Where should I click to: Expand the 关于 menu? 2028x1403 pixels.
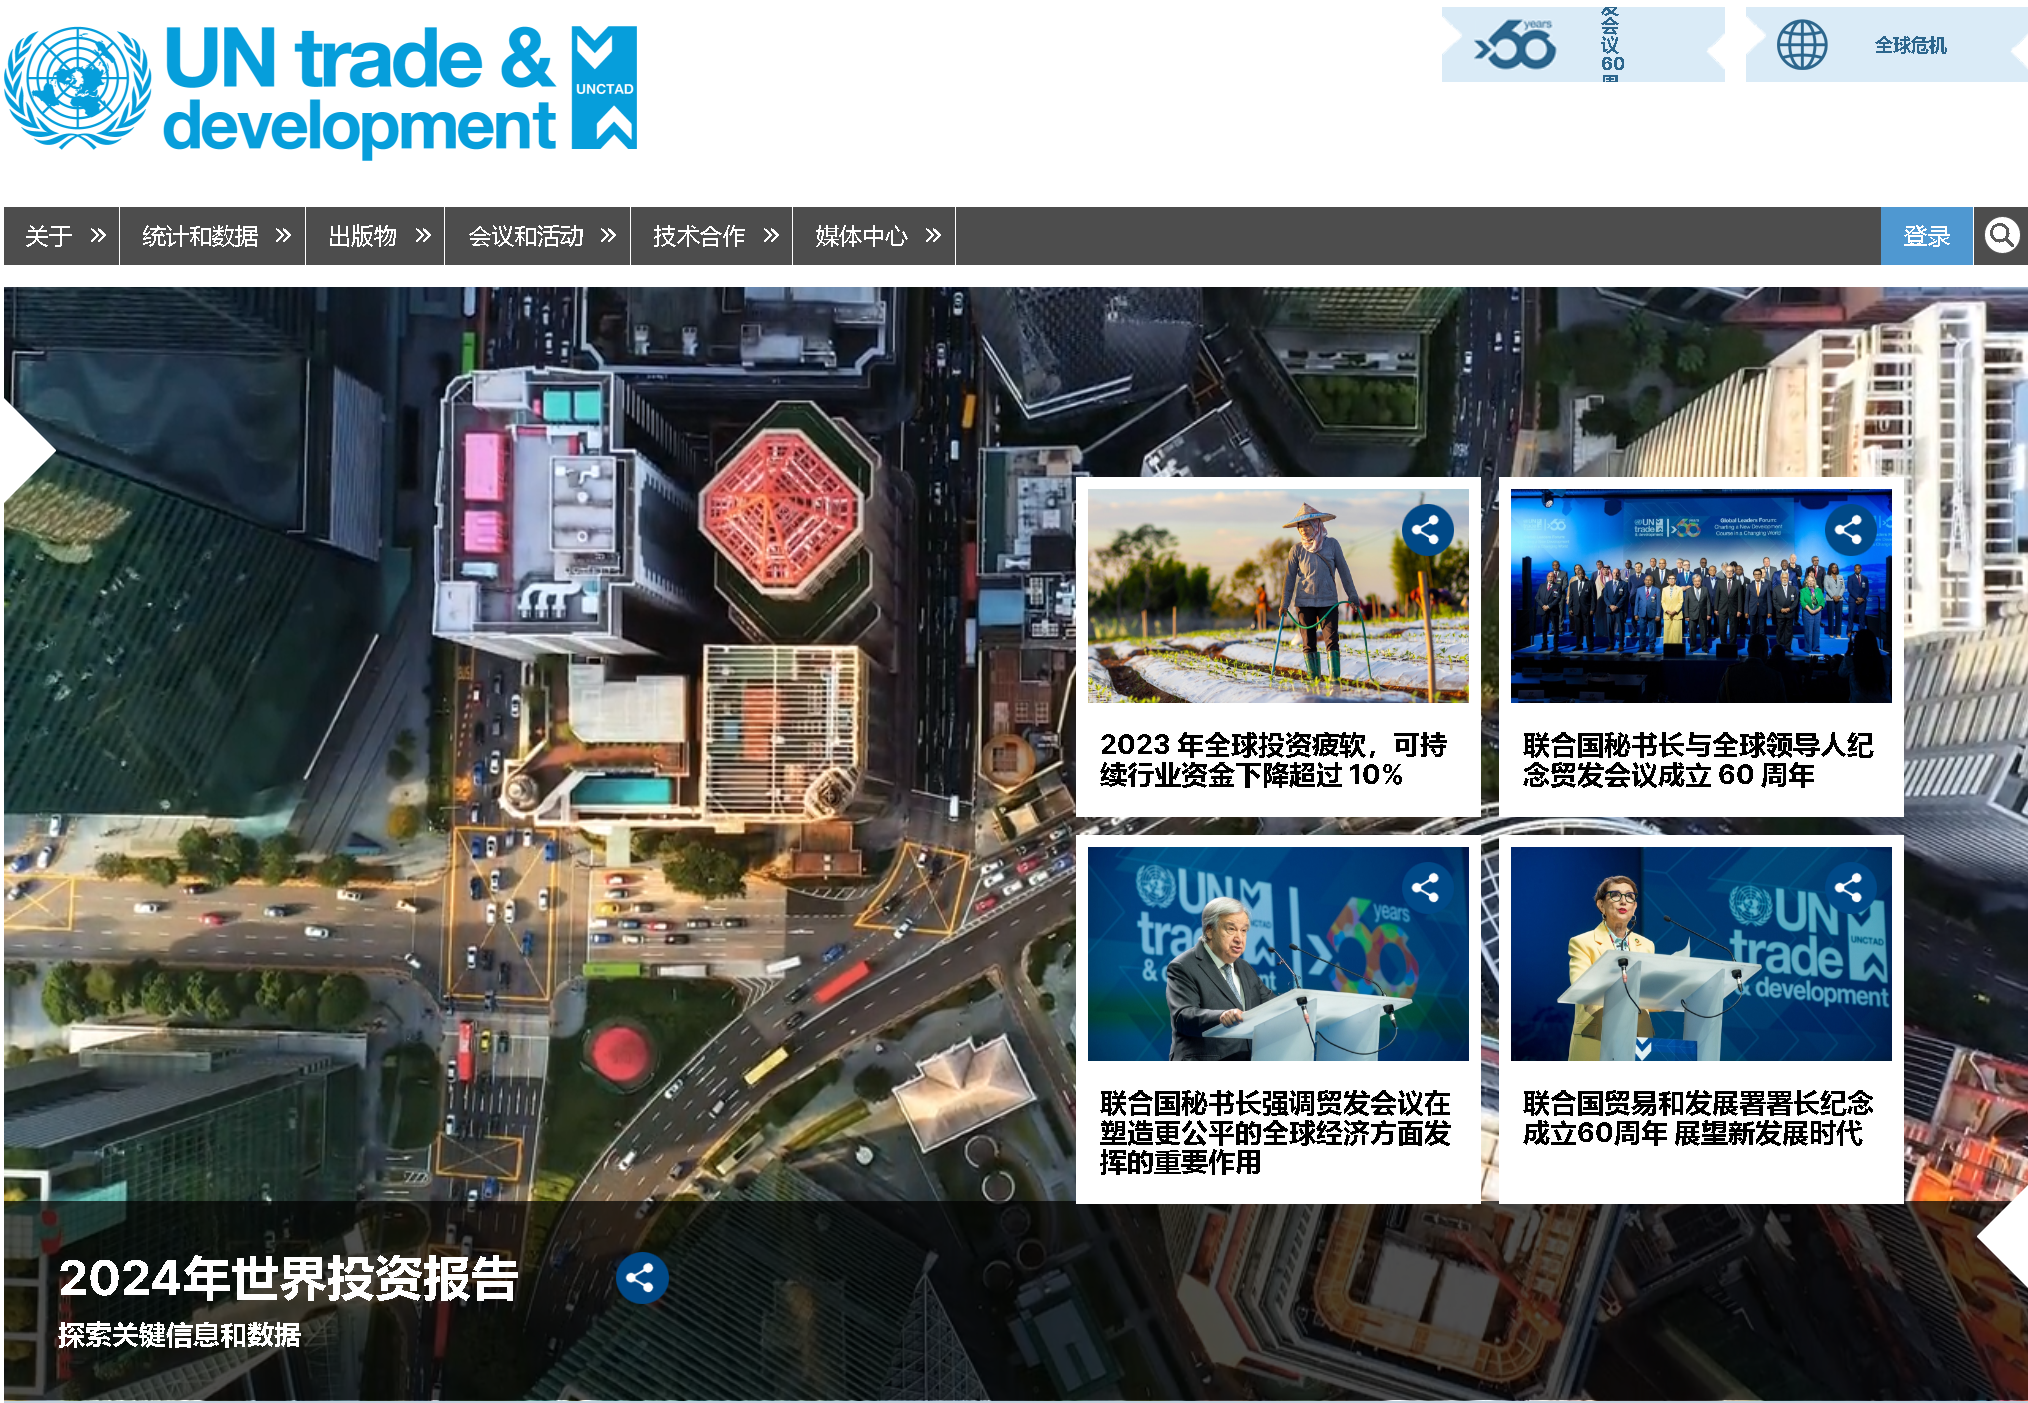[62, 236]
